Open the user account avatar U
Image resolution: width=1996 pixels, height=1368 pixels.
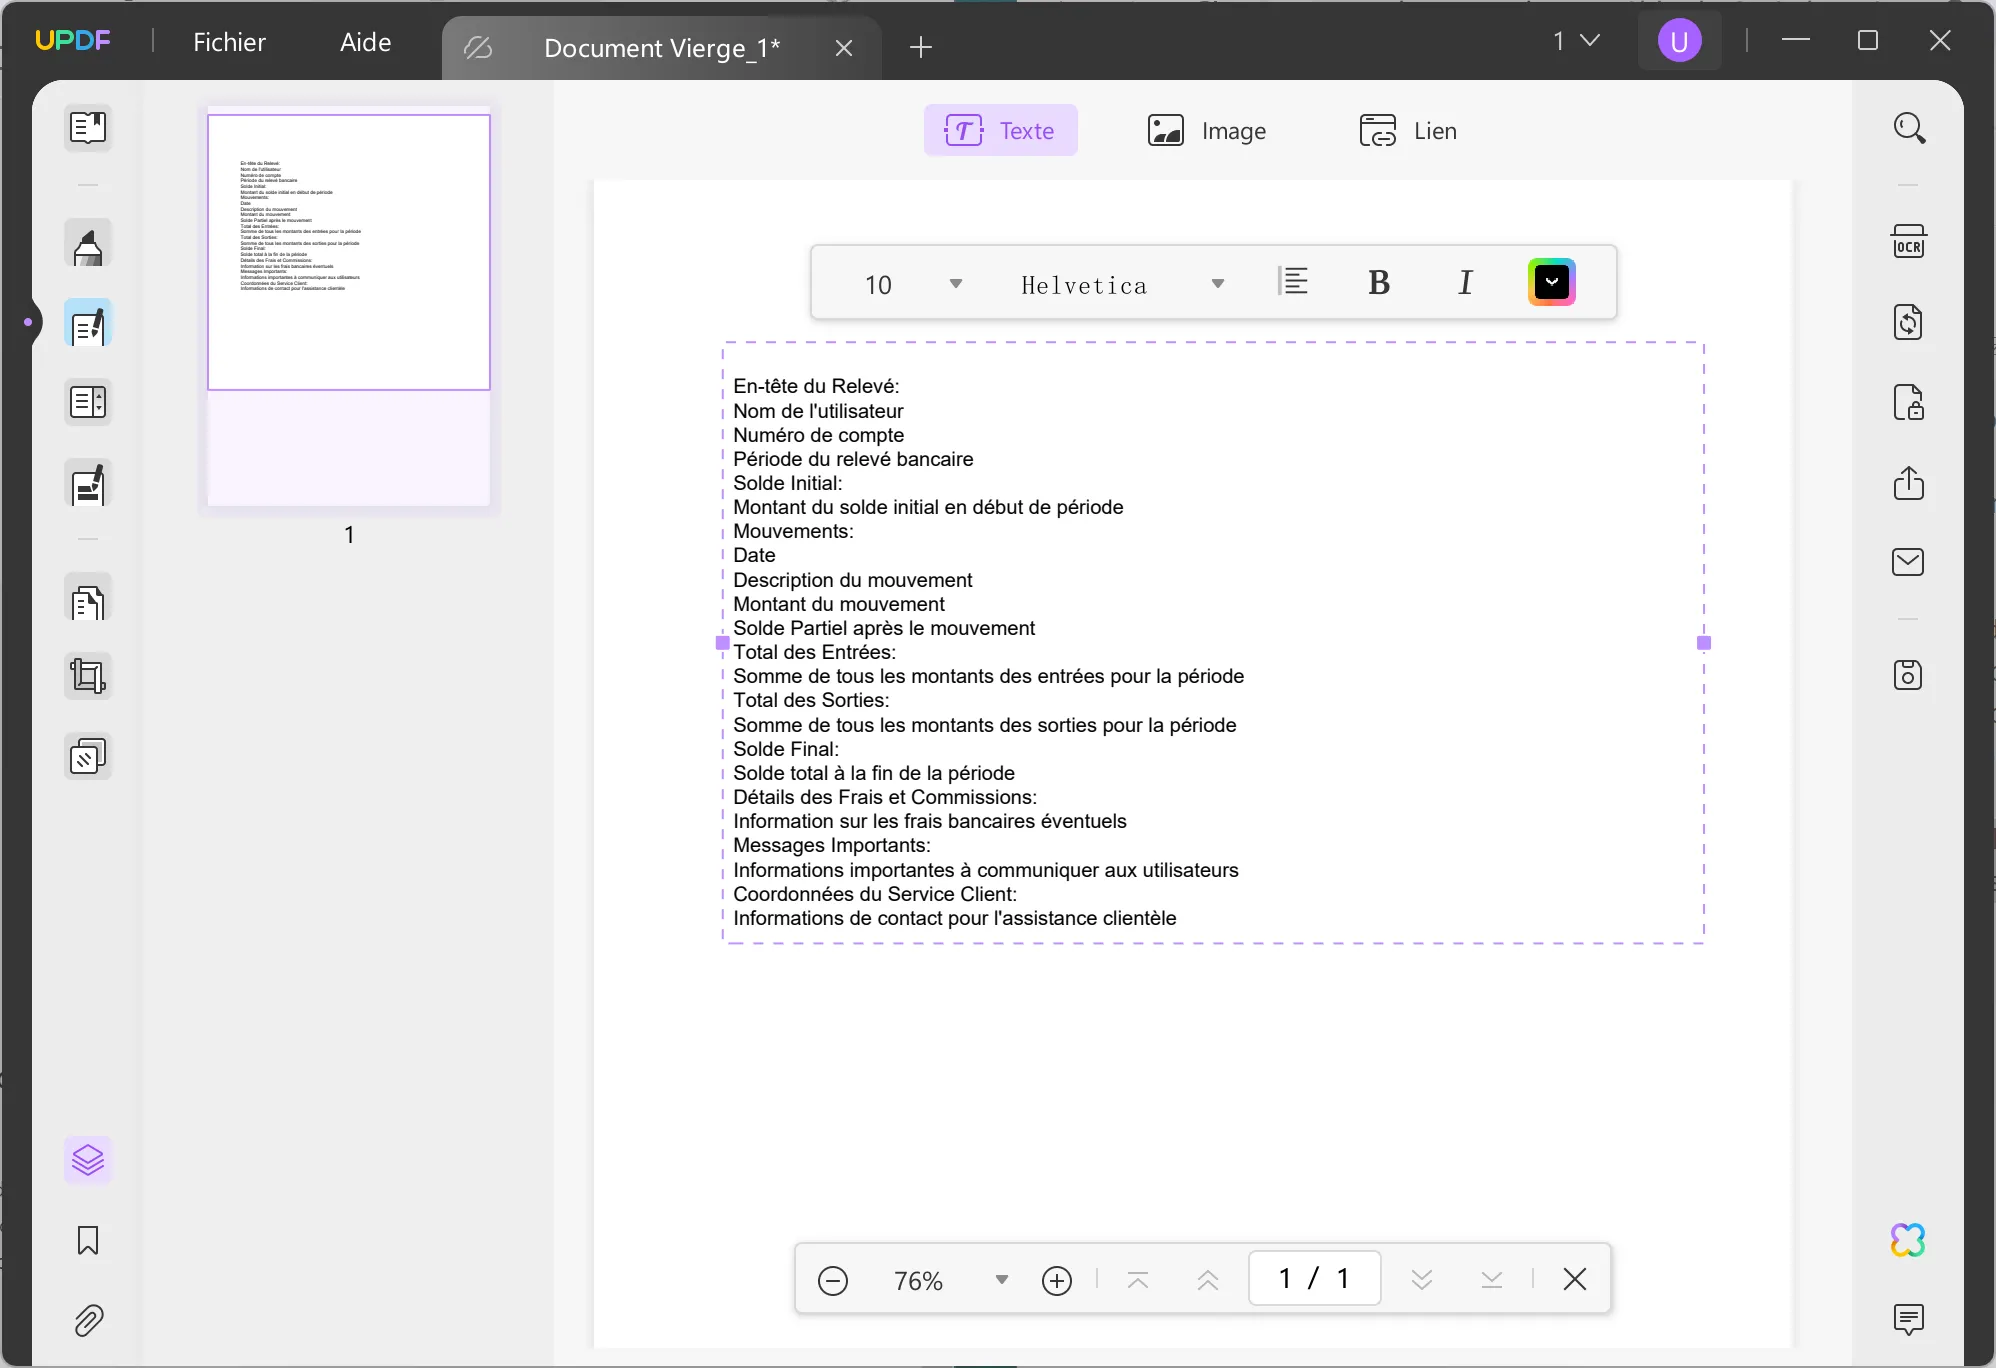pos(1679,41)
